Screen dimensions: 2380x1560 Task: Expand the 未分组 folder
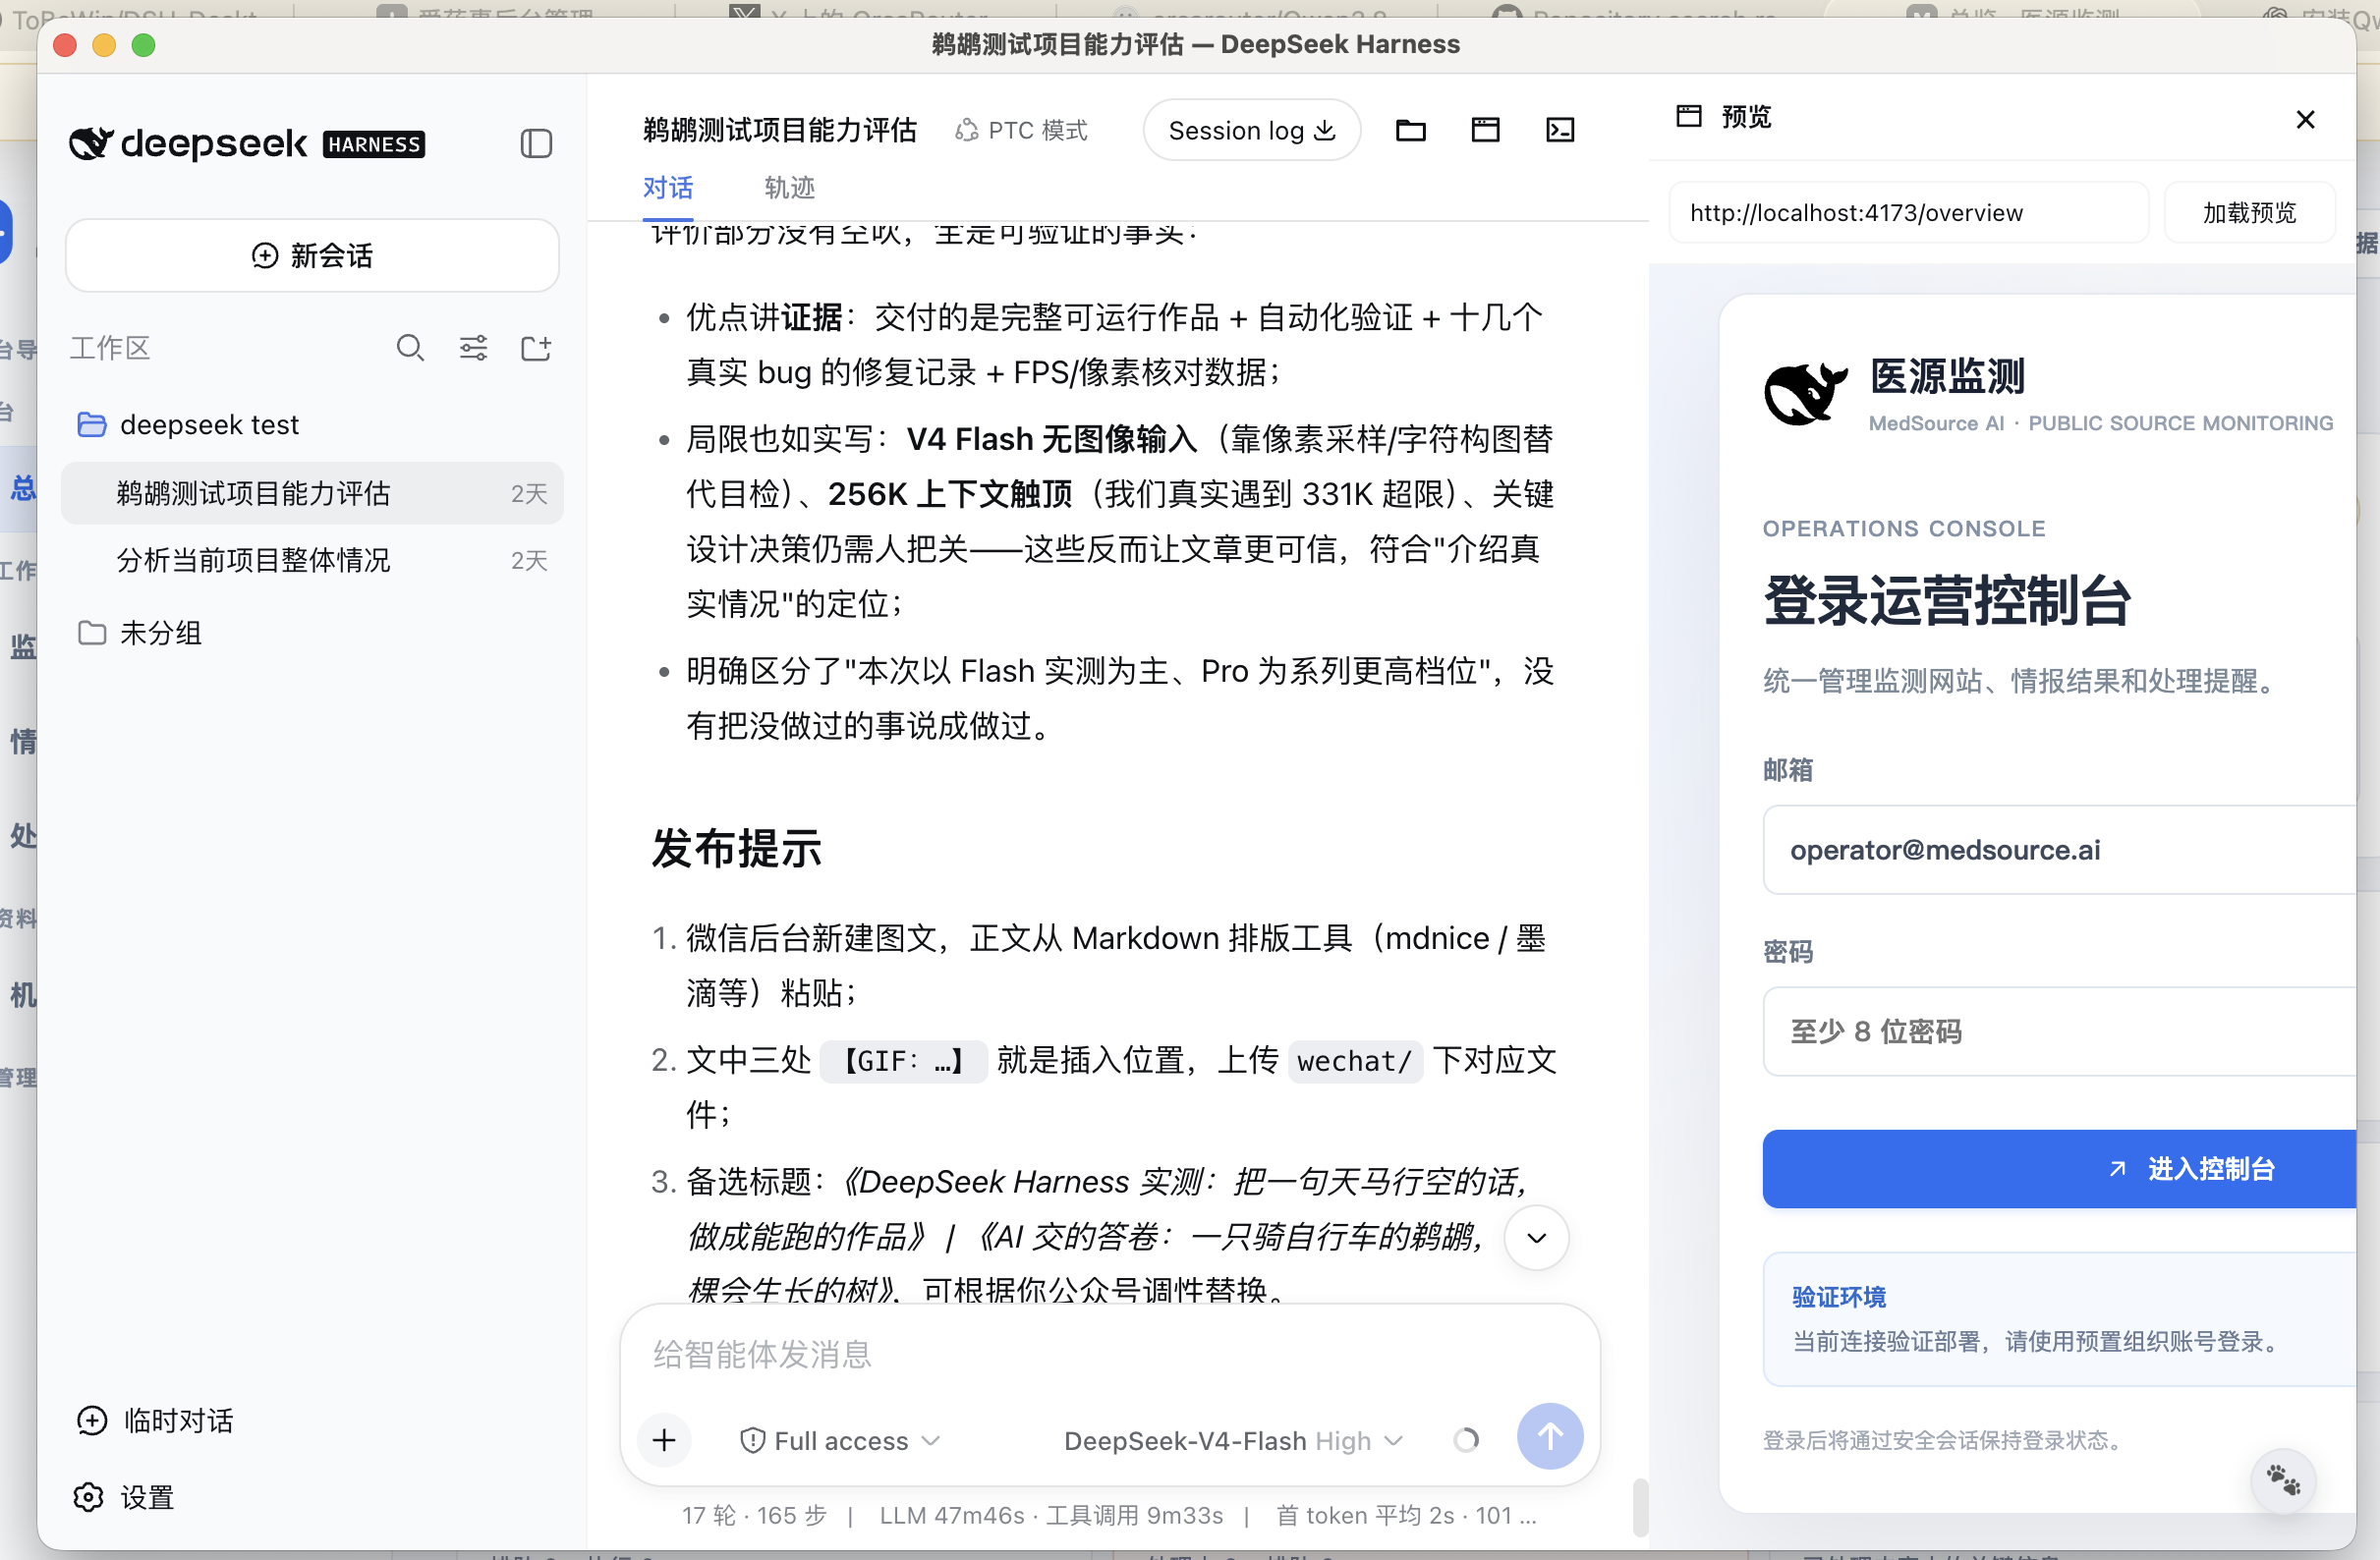(312, 633)
